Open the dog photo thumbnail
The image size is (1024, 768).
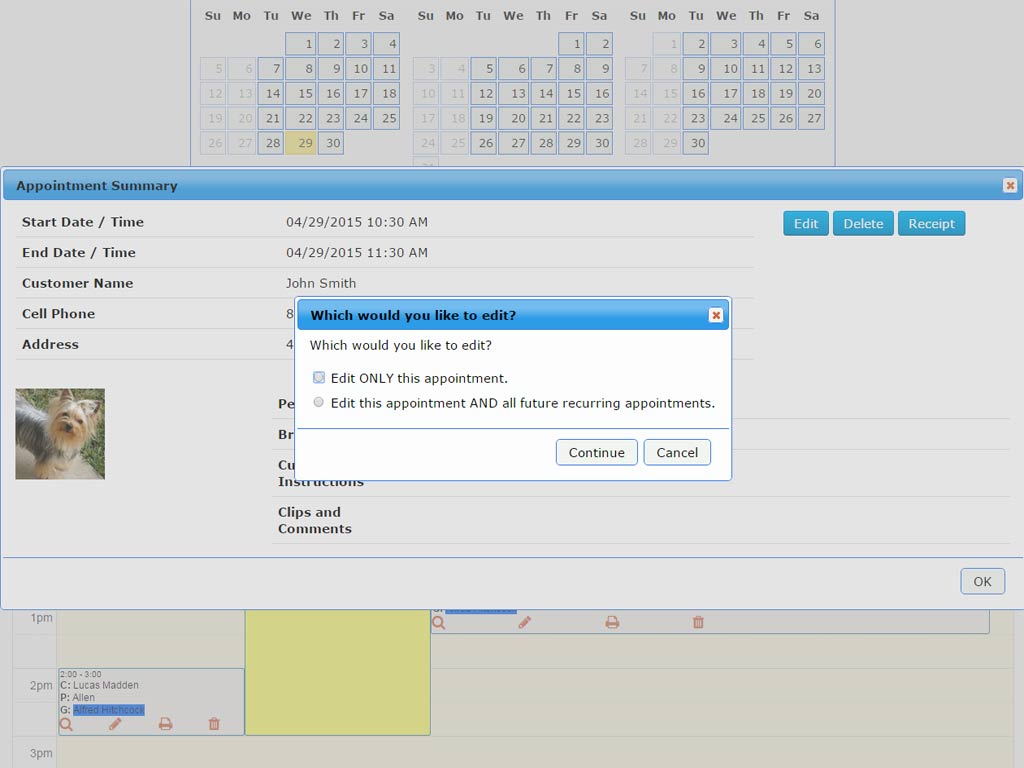tap(60, 433)
